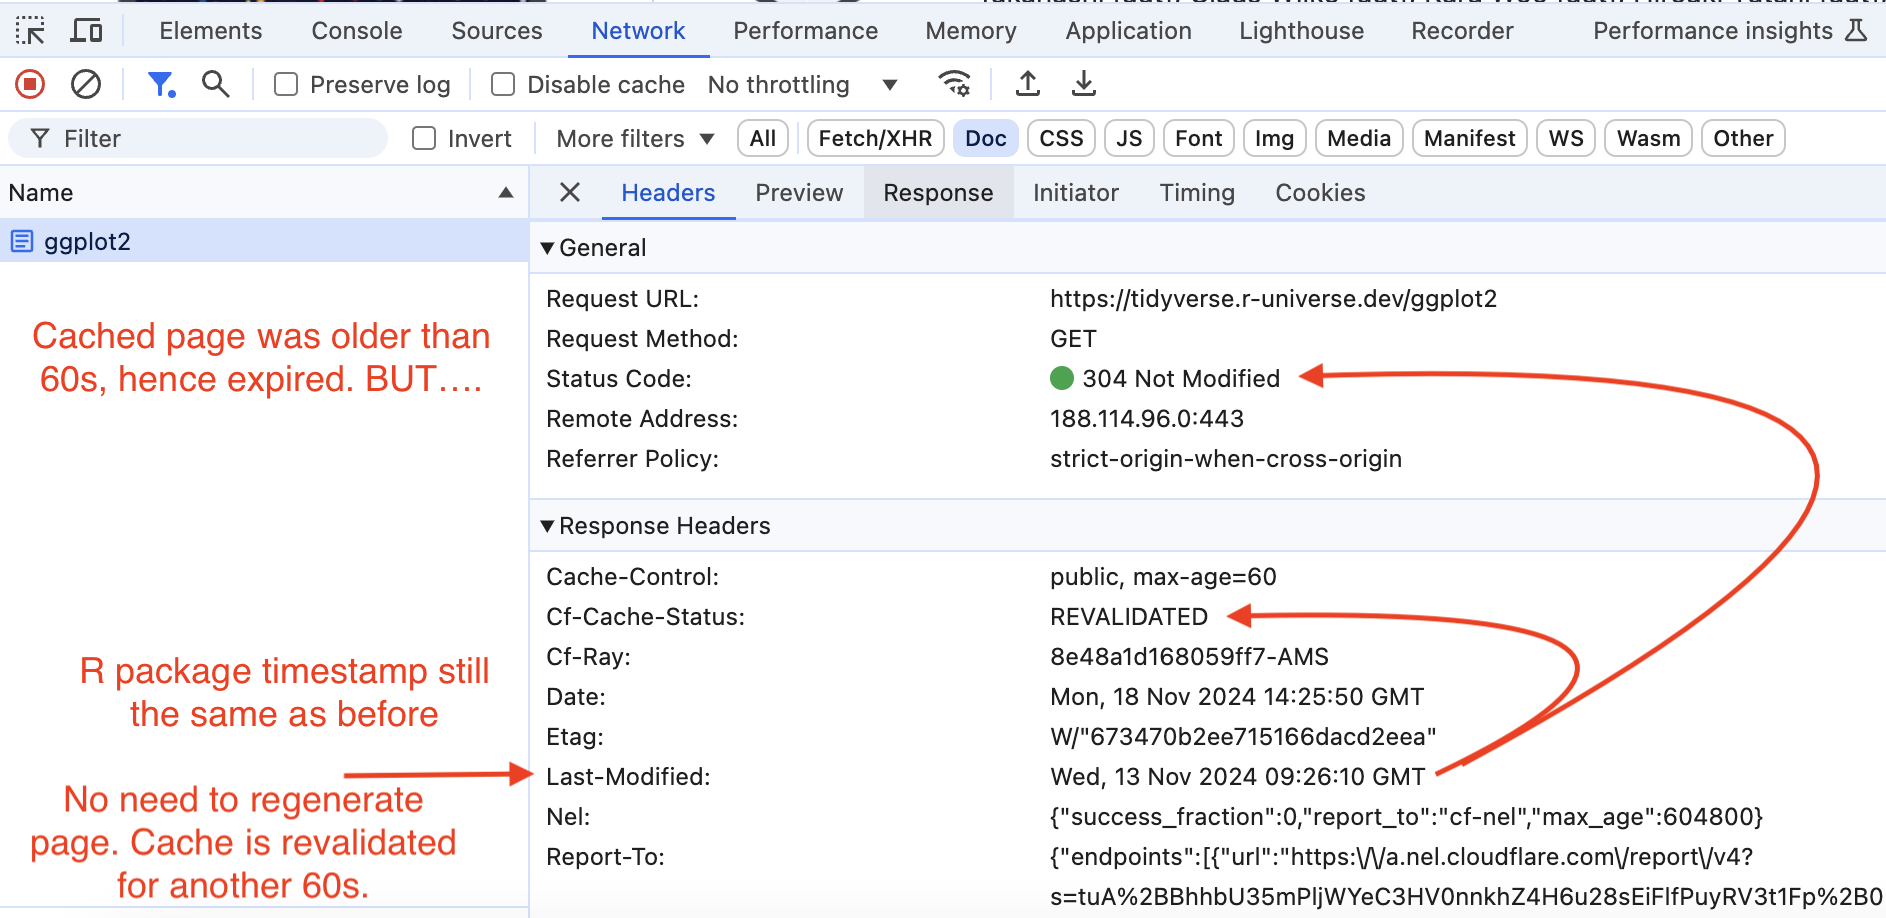Open network conditions wifi icon
The height and width of the screenshot is (918, 1886).
coord(955,85)
